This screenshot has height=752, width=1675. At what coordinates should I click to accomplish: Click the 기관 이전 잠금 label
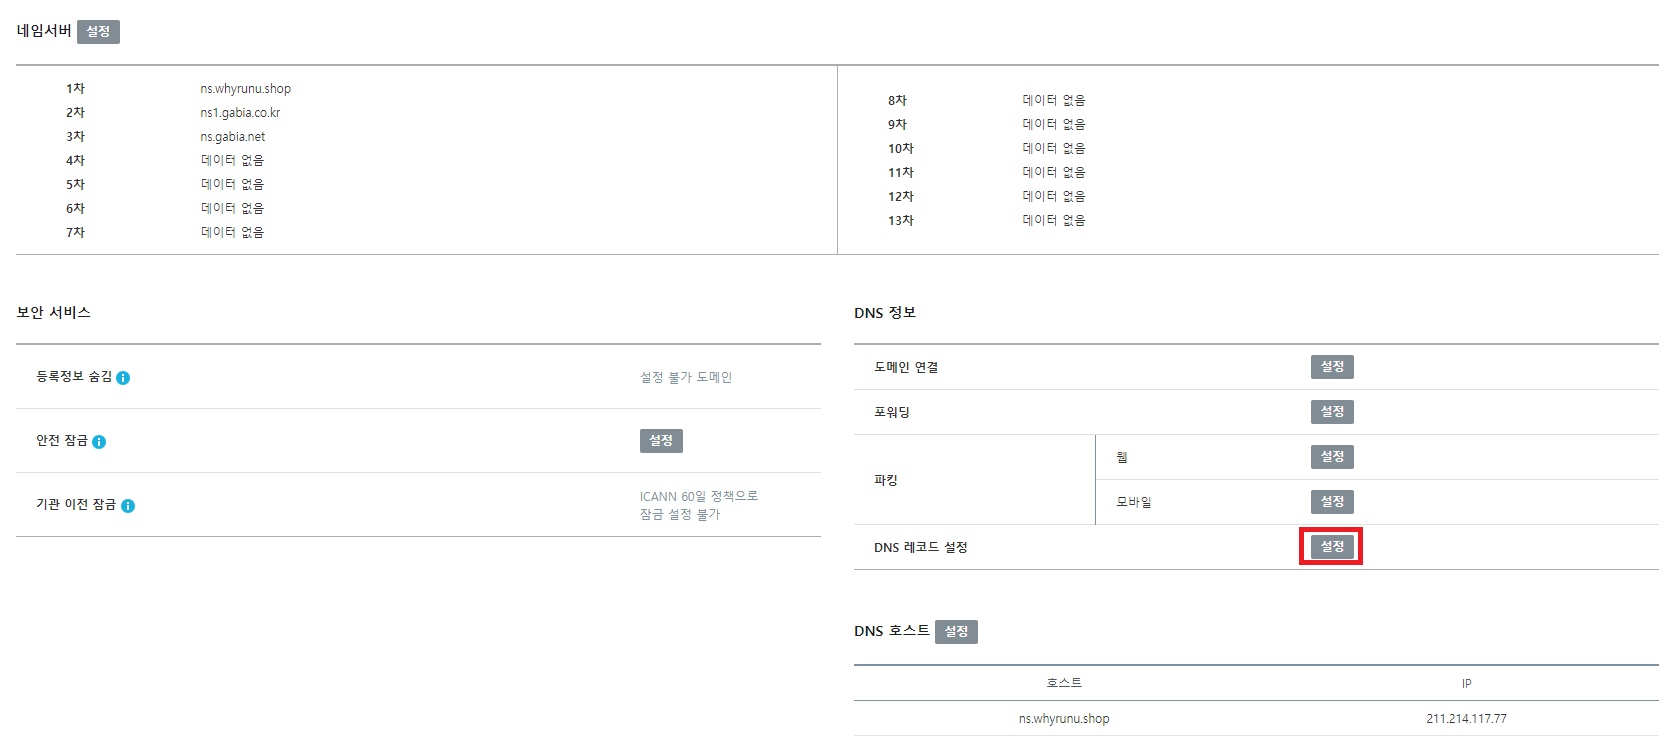[76, 504]
